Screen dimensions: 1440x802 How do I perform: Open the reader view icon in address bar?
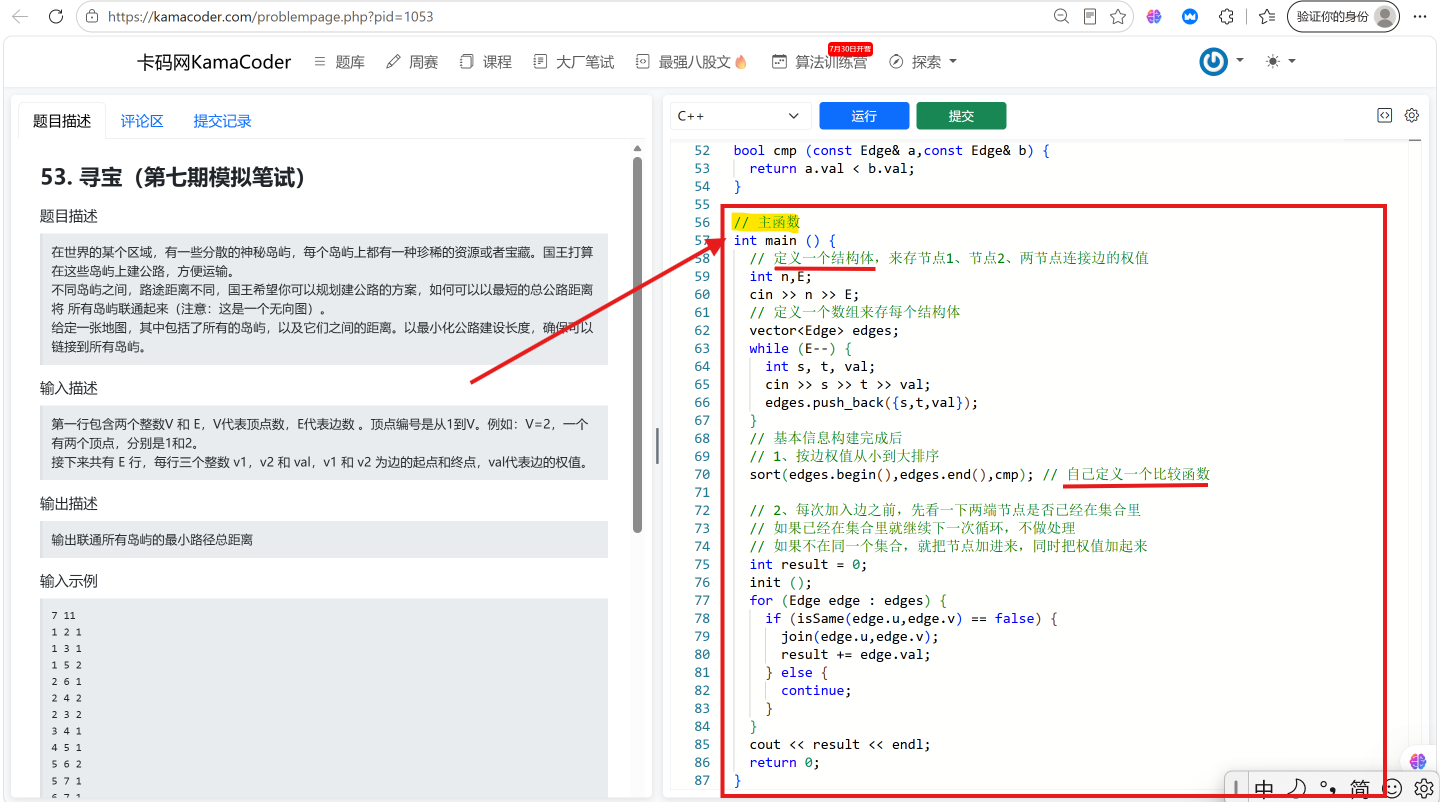[1090, 16]
